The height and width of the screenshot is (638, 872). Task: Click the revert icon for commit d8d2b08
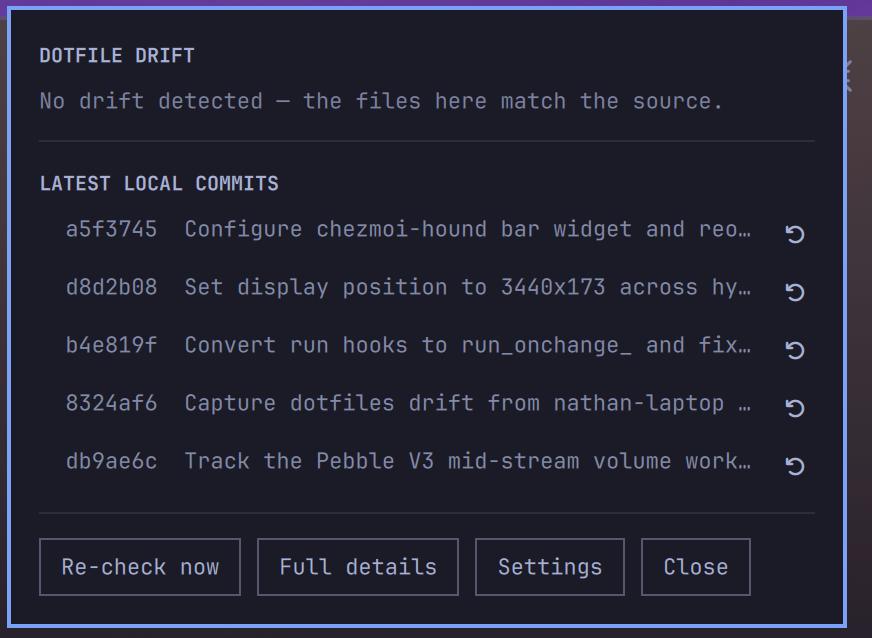(x=795, y=291)
